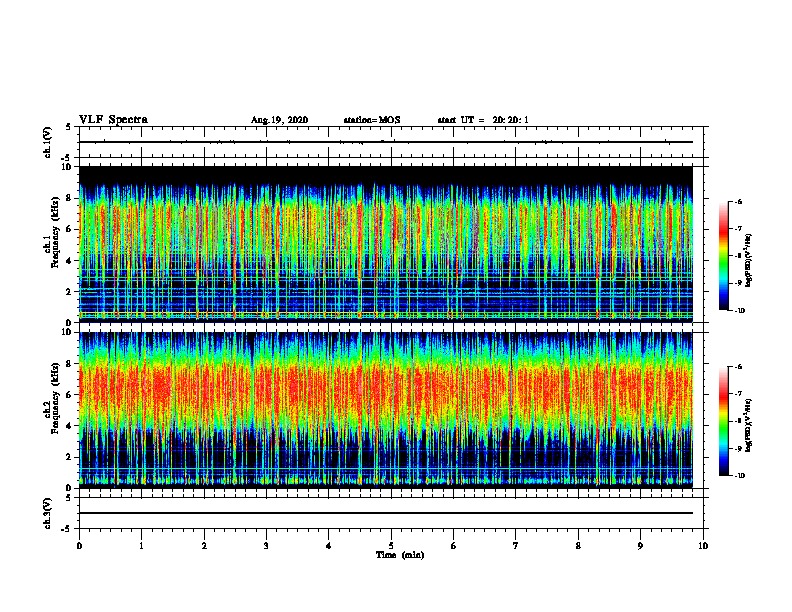This screenshot has height=612, width=792.
Task: Click the "5" tick on ch.1(V) axis
Action: pyautogui.click(x=69, y=127)
